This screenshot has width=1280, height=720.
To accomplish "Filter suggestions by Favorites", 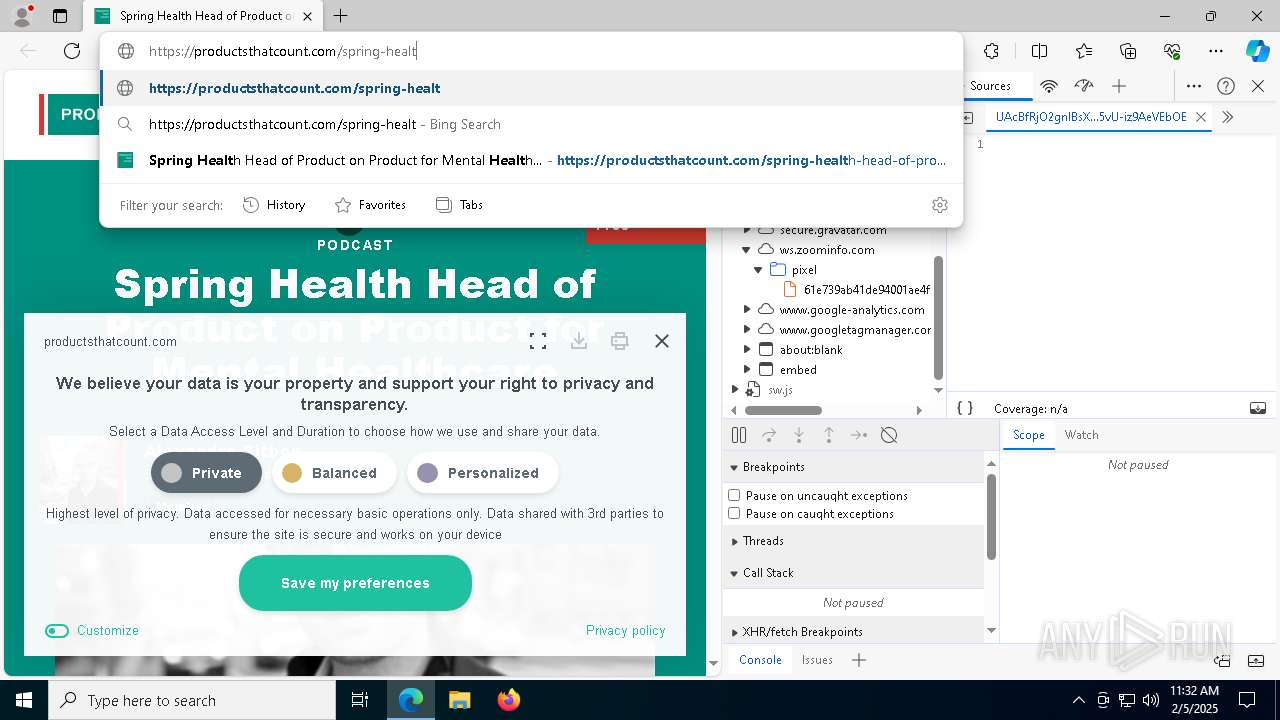I will 370,205.
